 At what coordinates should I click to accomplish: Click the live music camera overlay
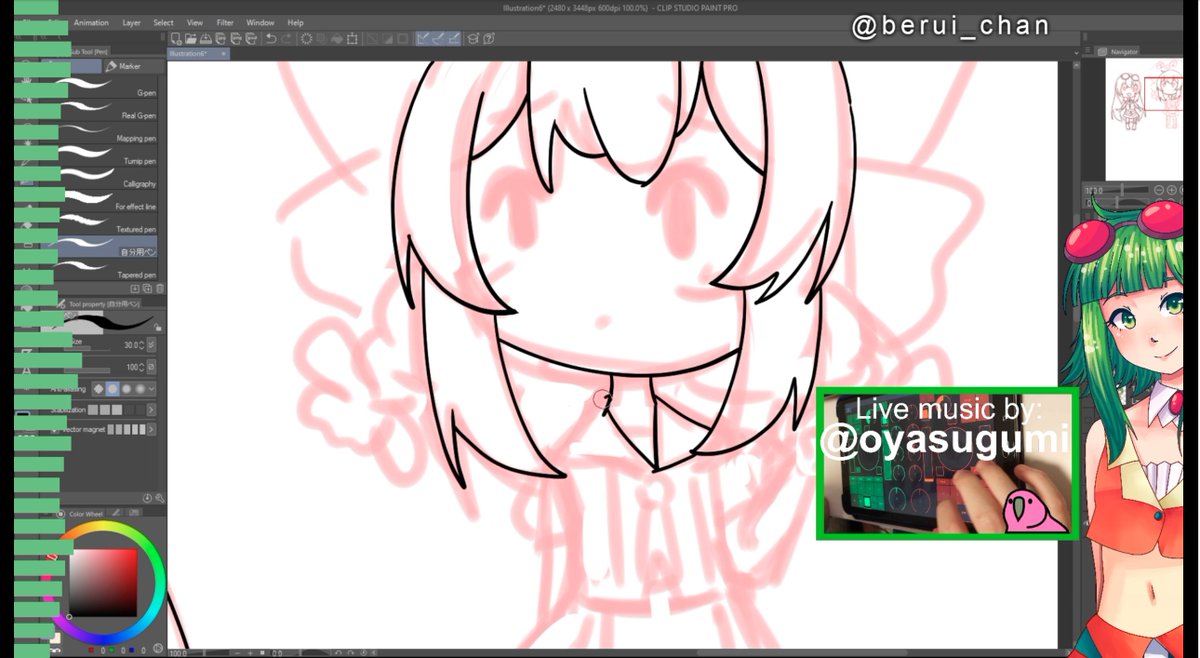[948, 463]
